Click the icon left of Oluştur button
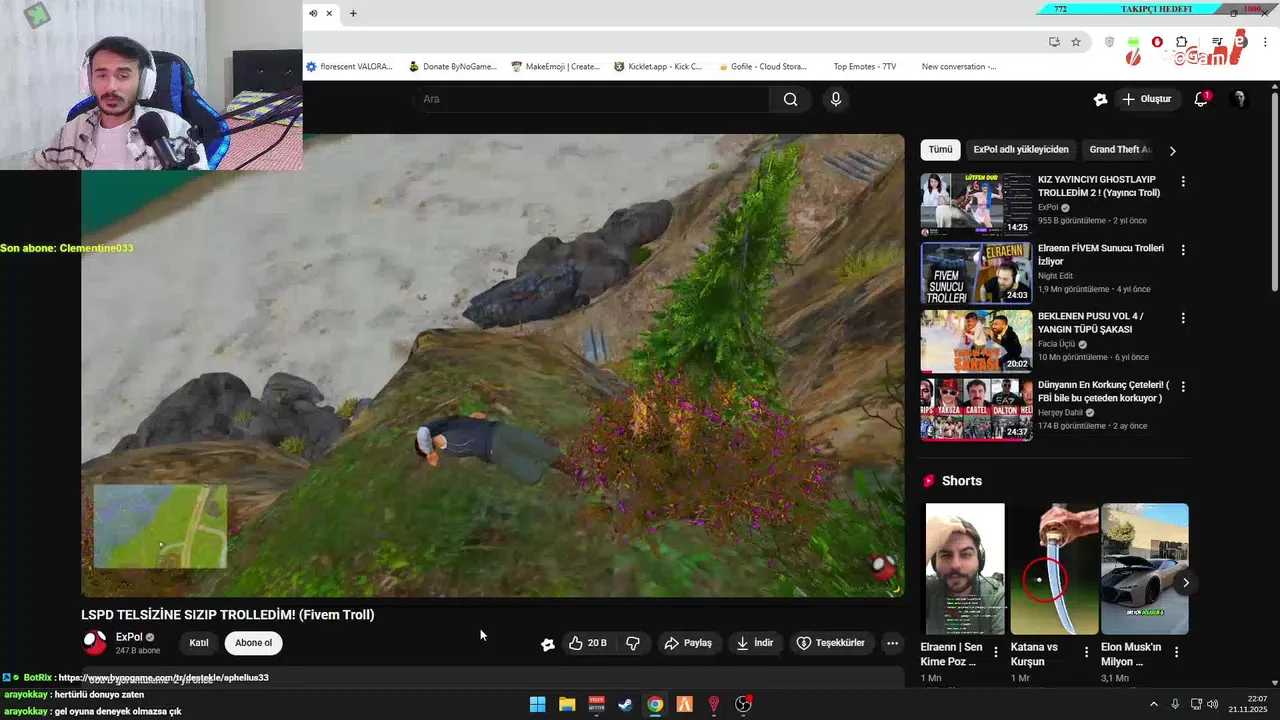 pos(1100,99)
